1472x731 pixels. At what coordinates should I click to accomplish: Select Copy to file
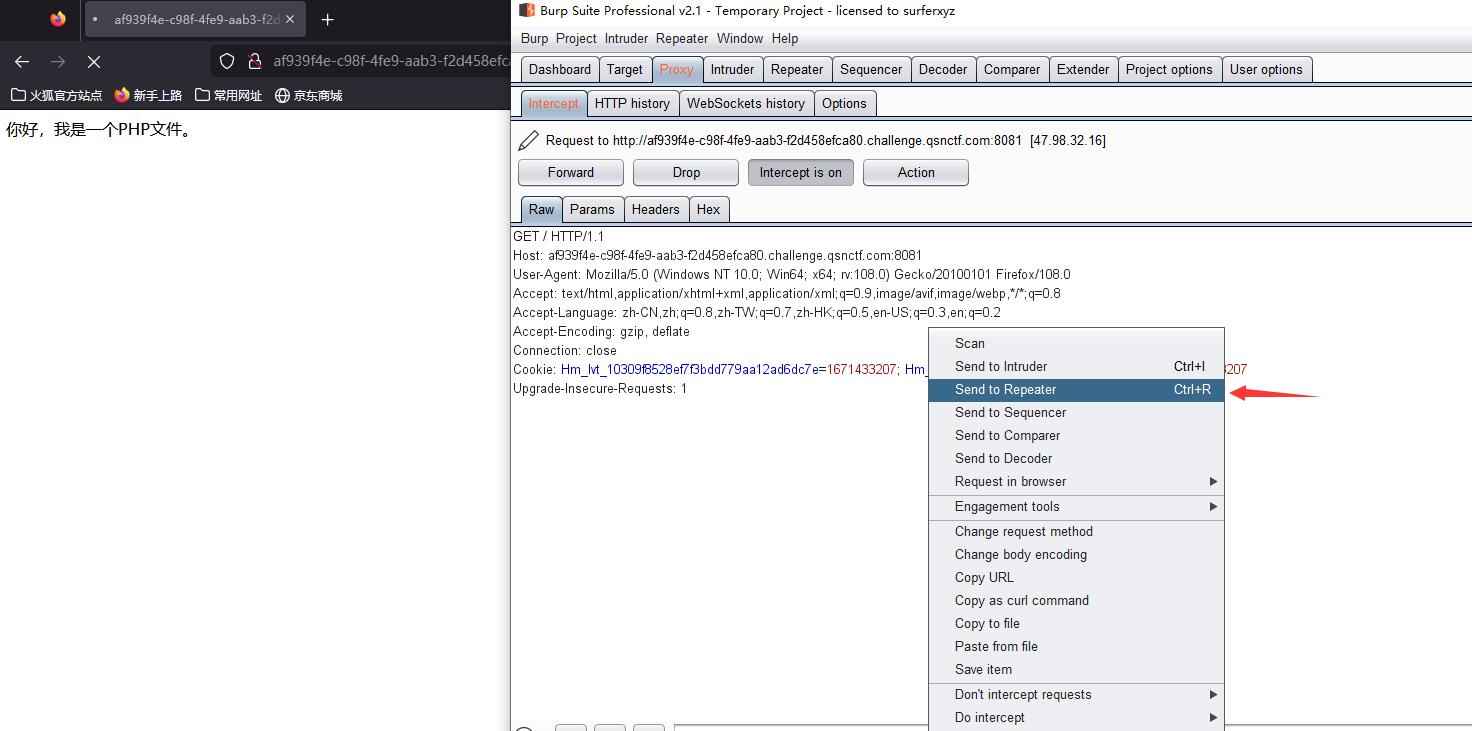pyautogui.click(x=1076, y=623)
